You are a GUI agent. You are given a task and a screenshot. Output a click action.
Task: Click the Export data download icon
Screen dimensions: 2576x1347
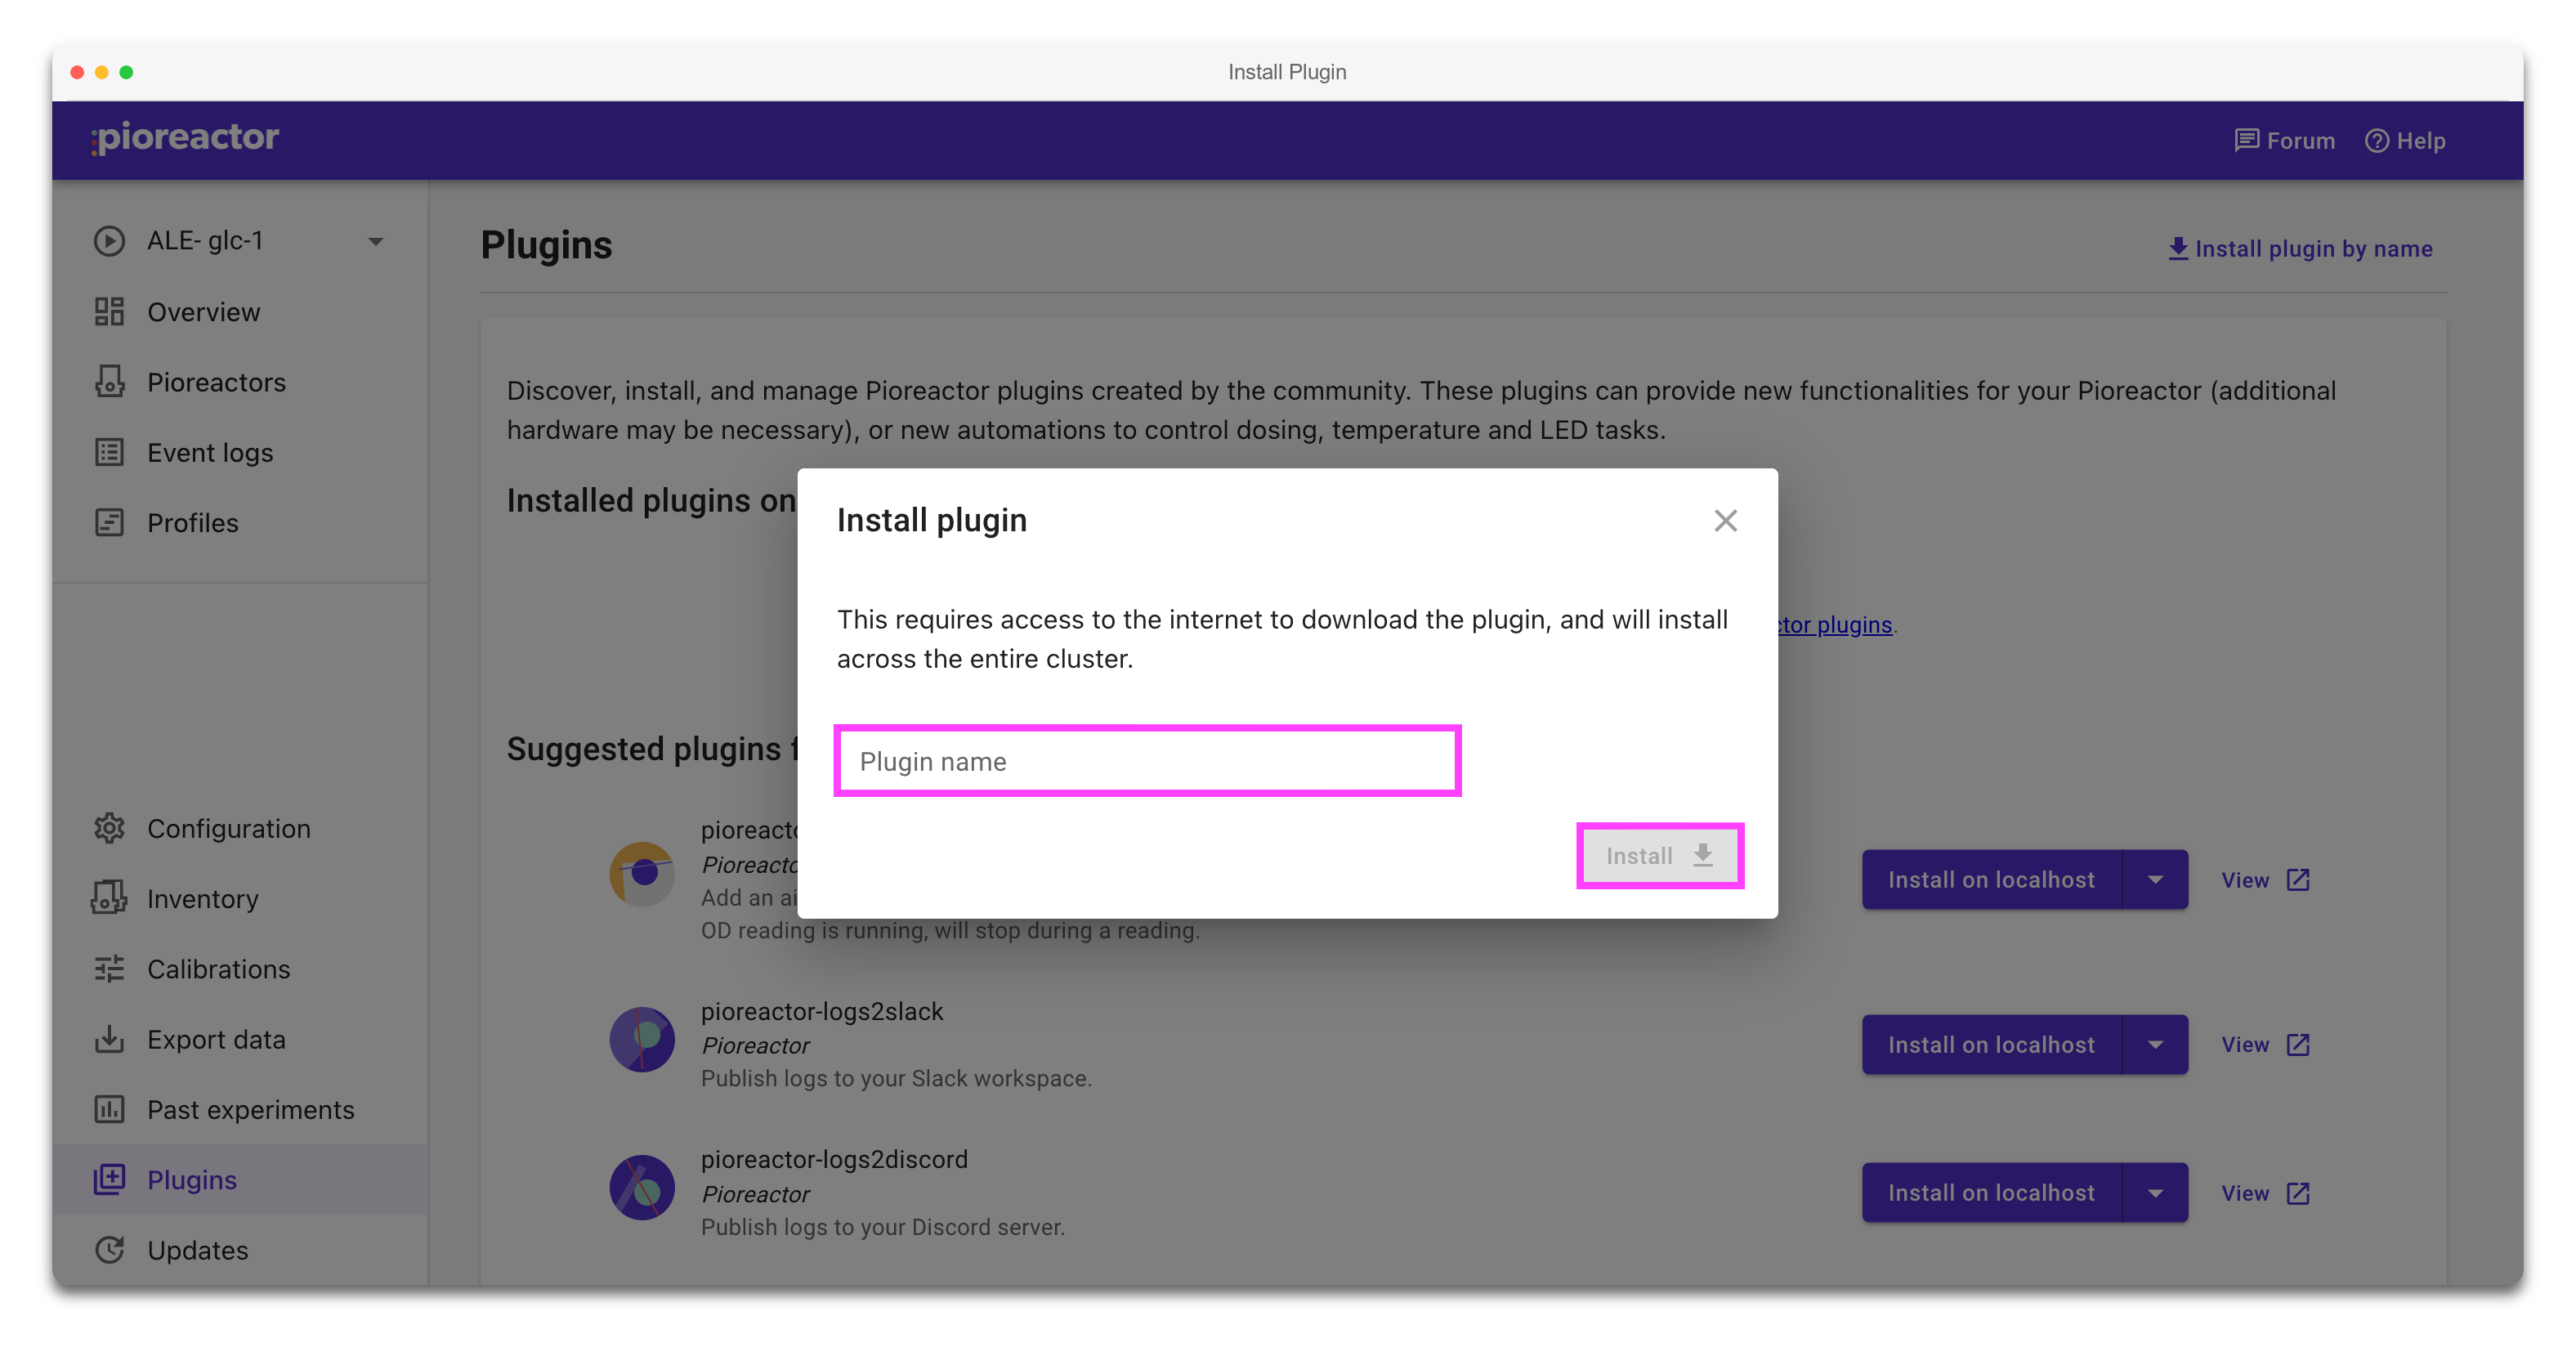click(109, 1039)
